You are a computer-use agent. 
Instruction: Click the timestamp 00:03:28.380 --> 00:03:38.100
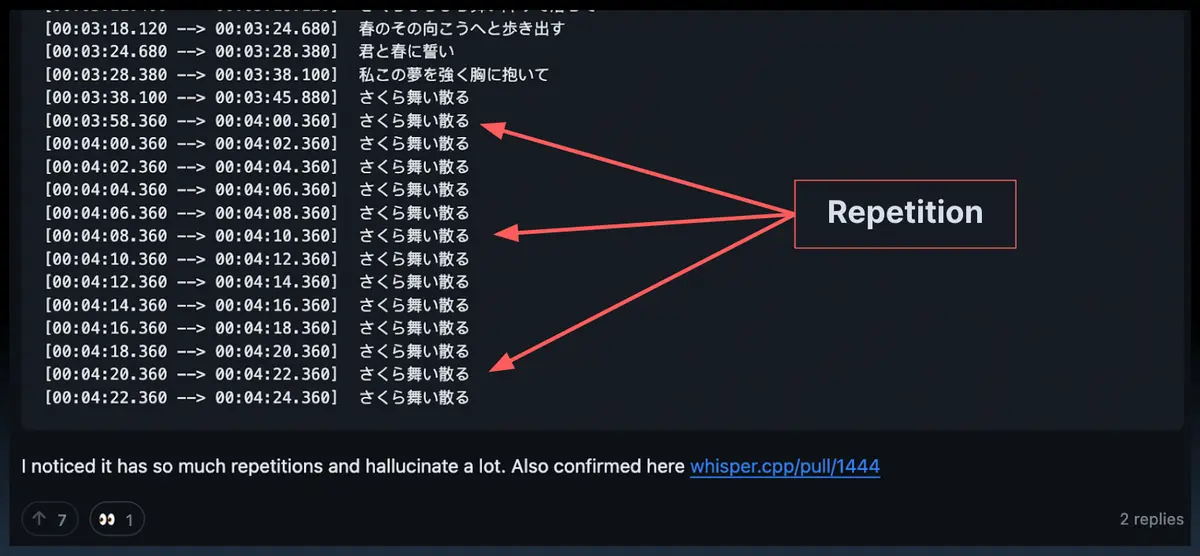point(191,75)
